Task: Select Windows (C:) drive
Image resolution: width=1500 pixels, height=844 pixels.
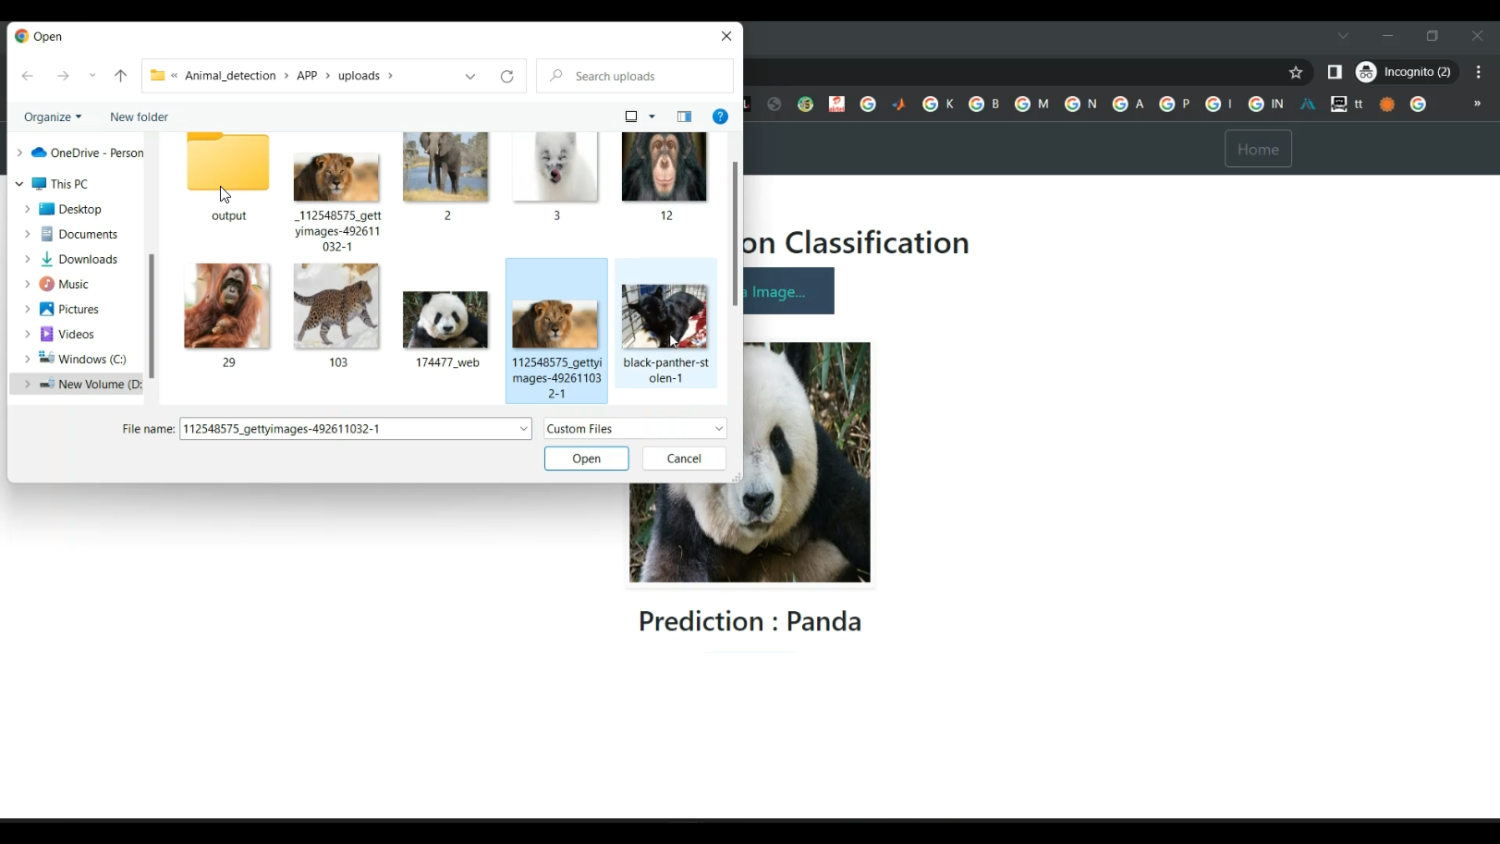Action: click(82, 359)
